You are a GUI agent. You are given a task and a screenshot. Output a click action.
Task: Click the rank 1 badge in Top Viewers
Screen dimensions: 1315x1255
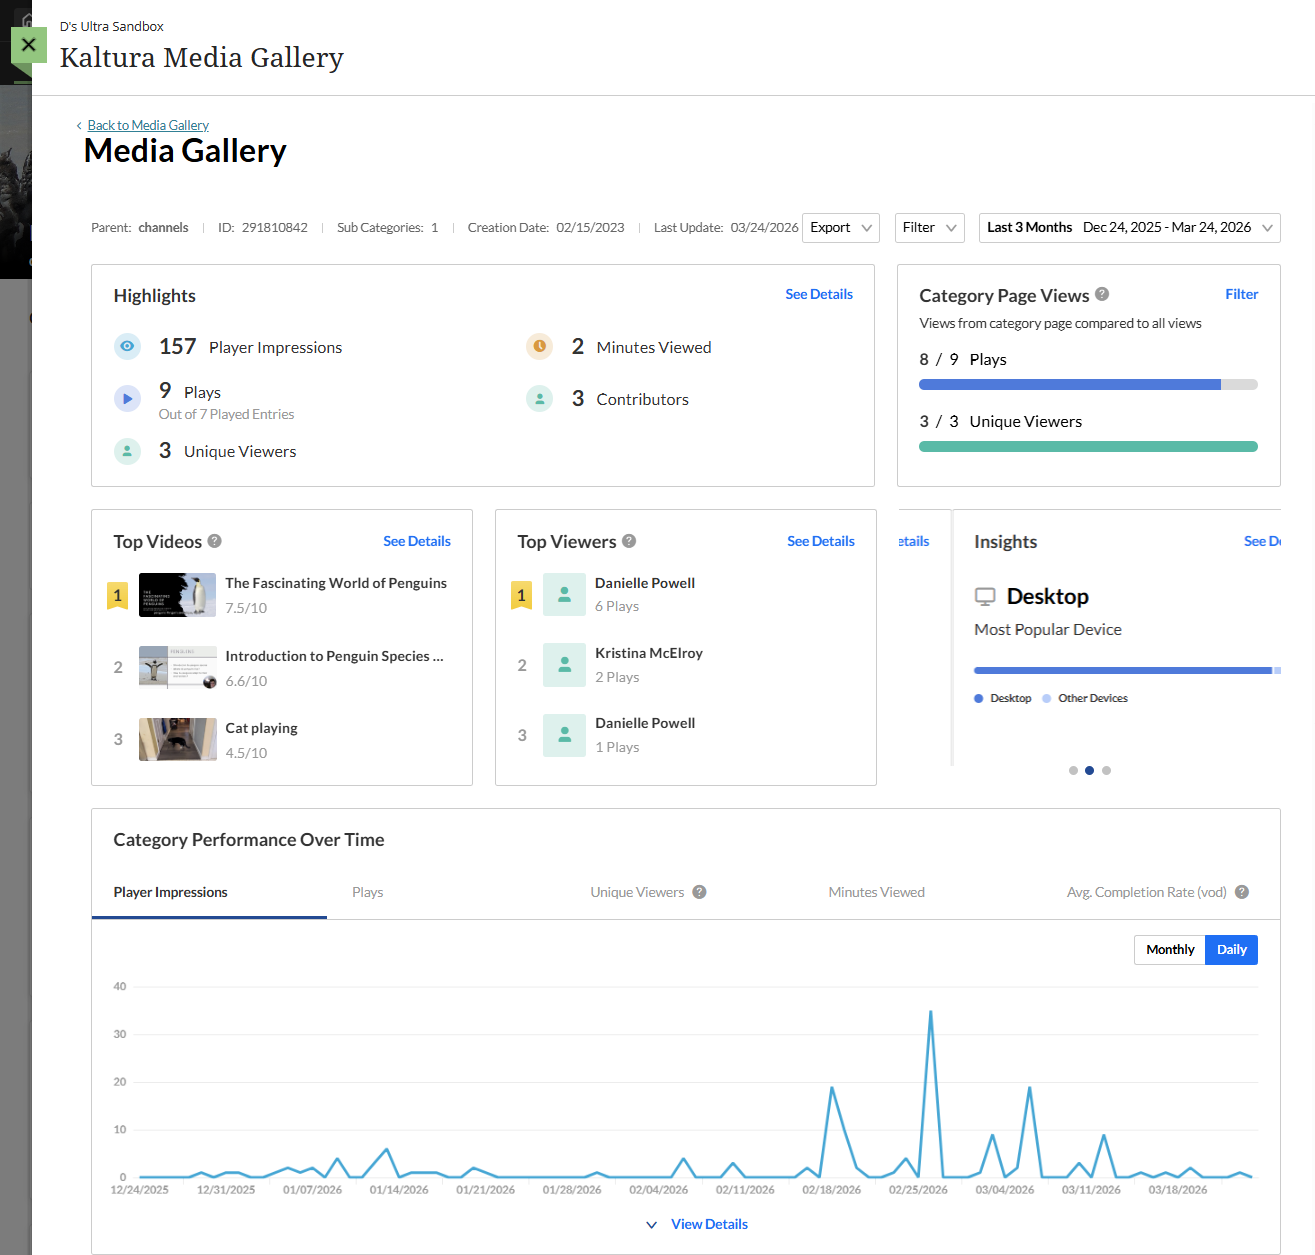[521, 596]
